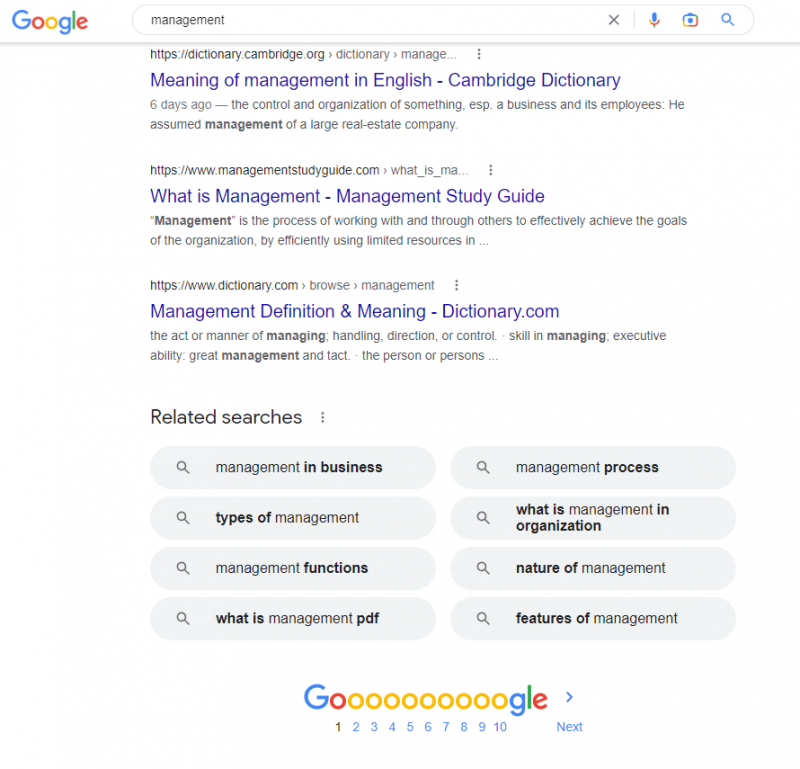Open the three-dot menu beside Related searches
The width and height of the screenshot is (800, 769).
click(x=322, y=417)
